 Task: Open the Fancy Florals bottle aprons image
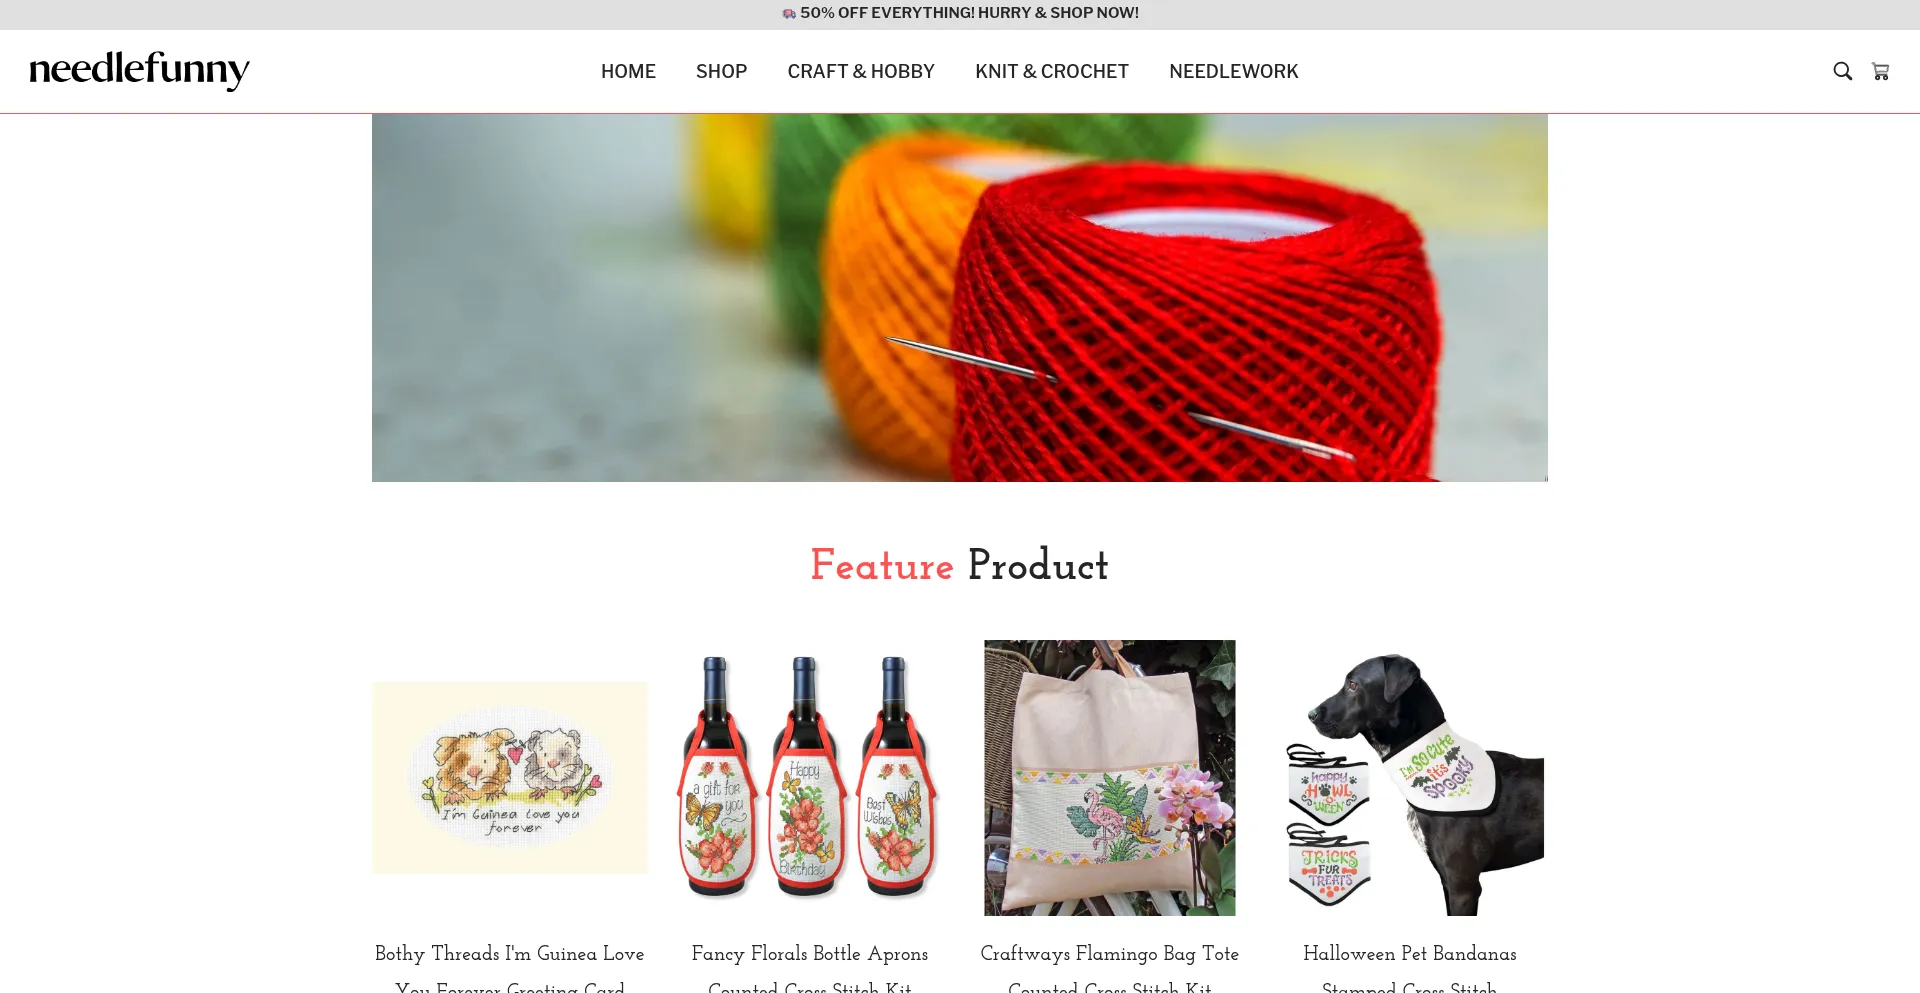click(810, 778)
